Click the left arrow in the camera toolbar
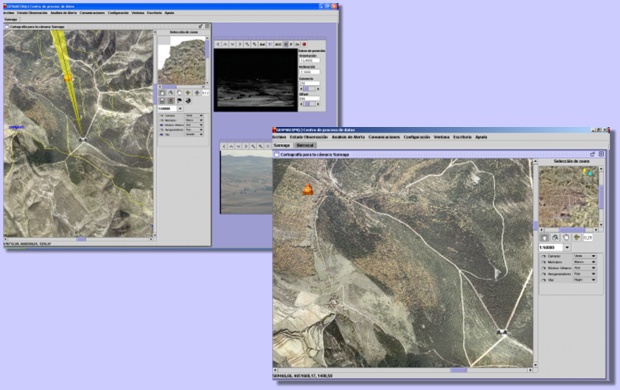Viewport: 620px width, 390px height. [x=218, y=44]
